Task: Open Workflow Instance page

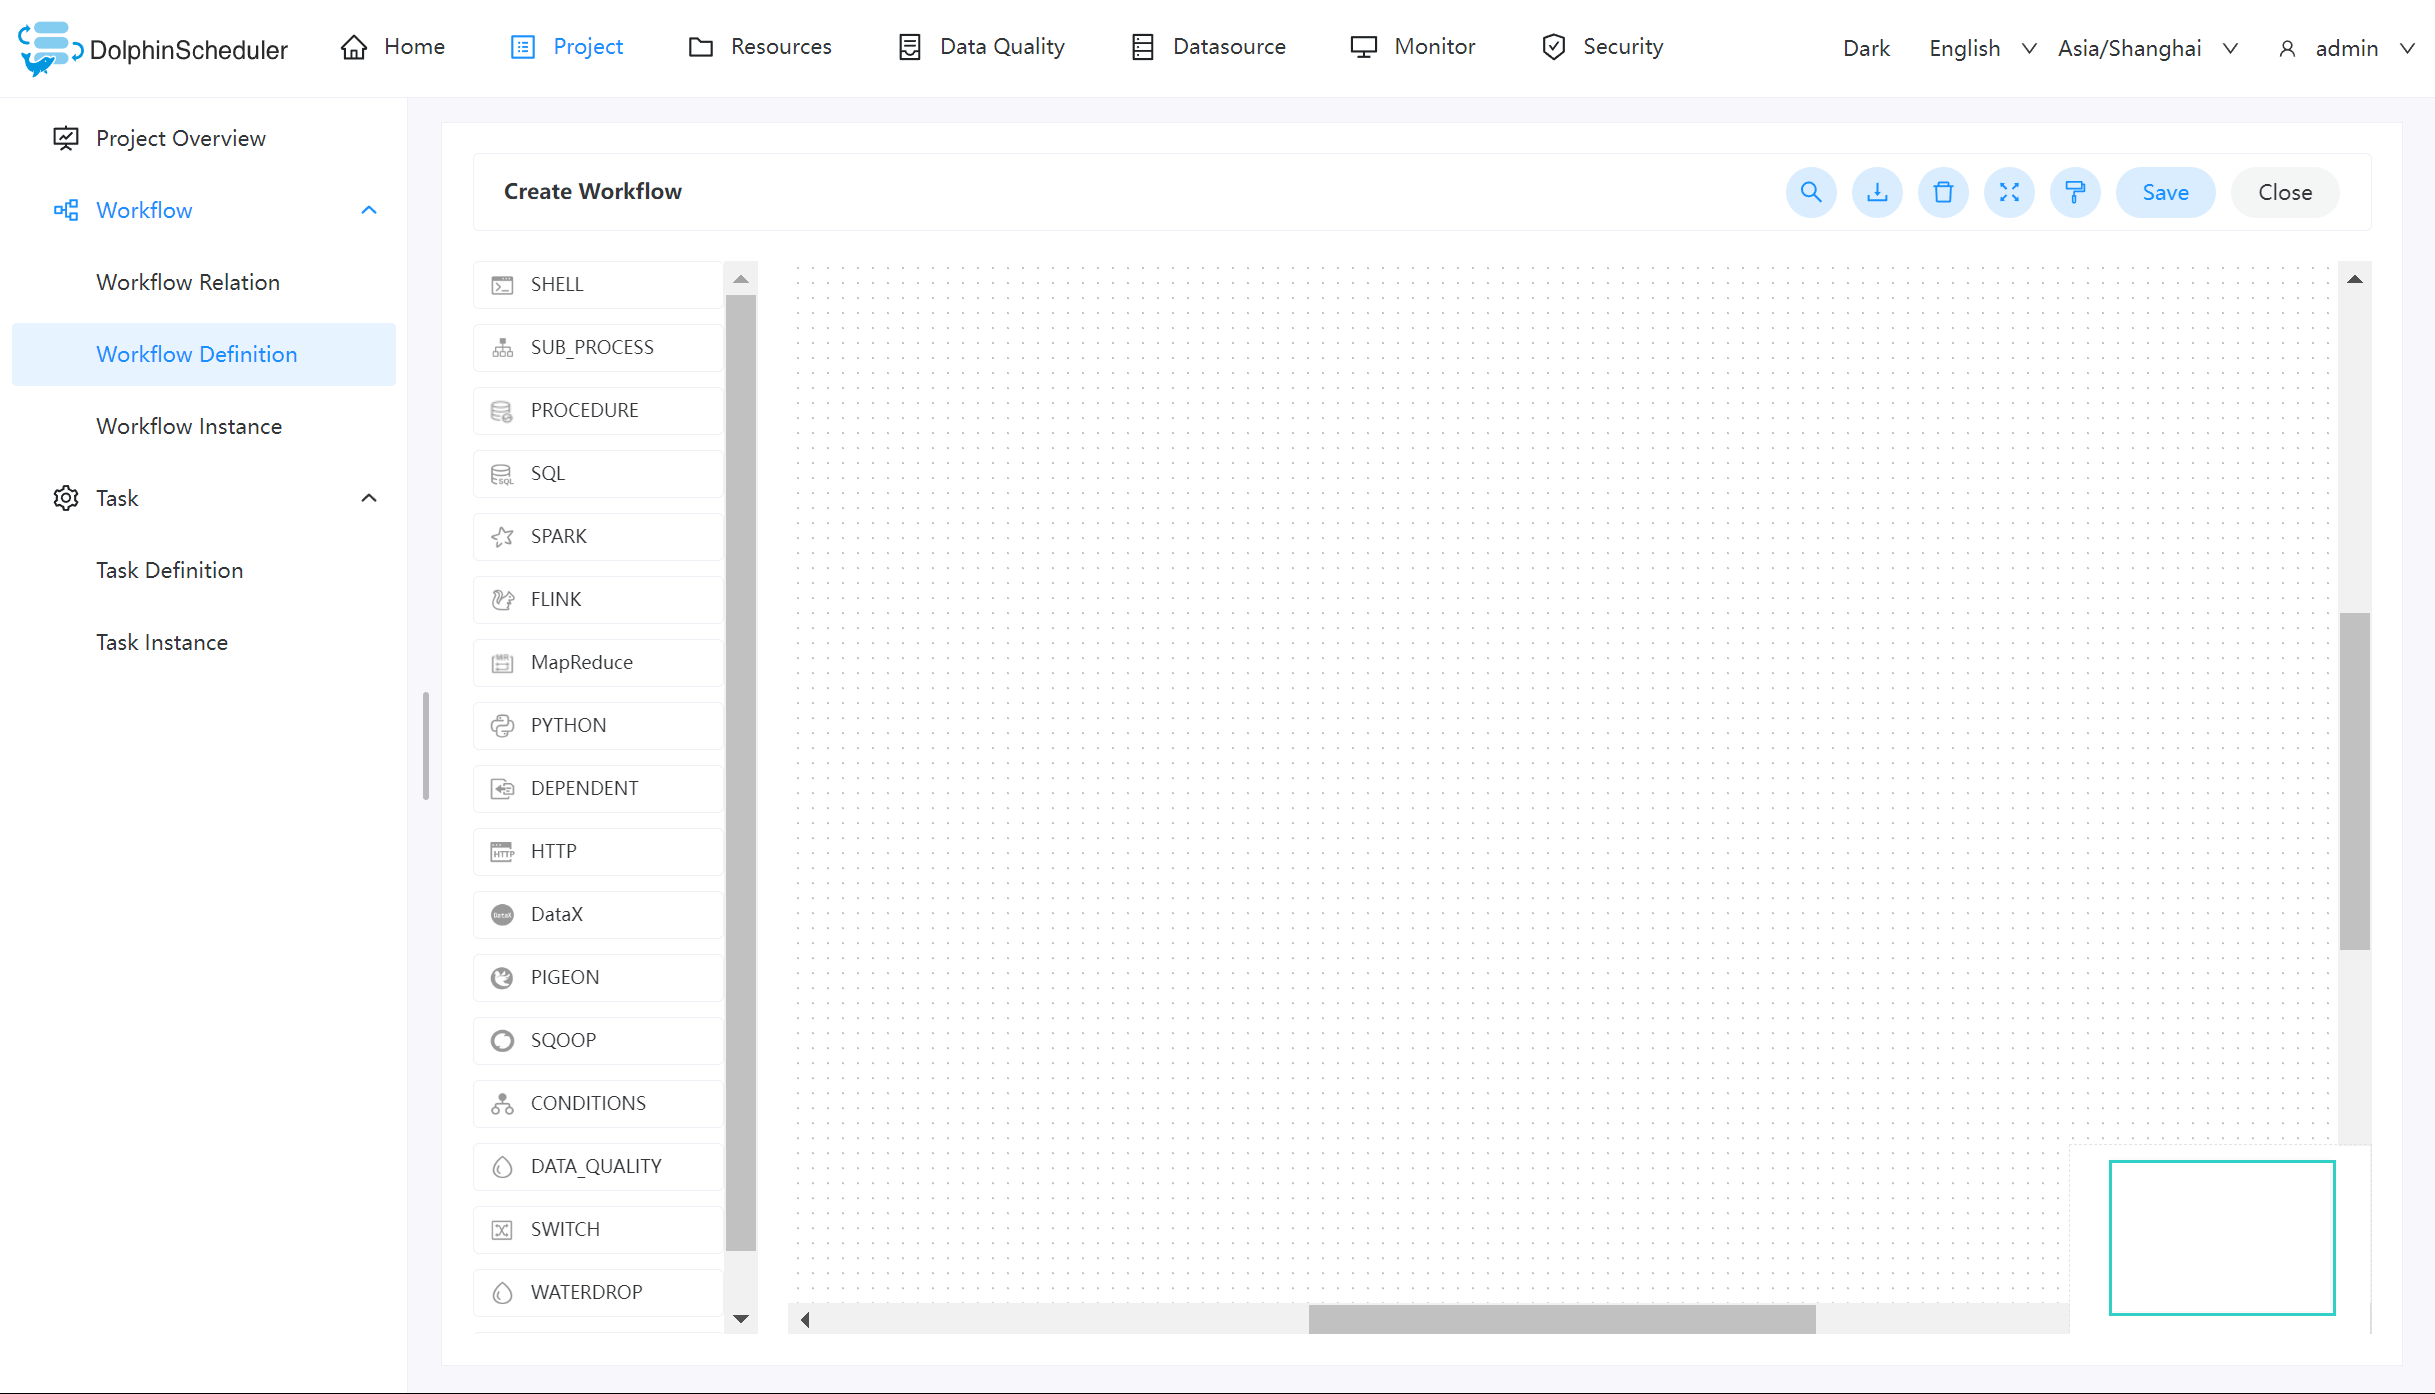Action: click(x=189, y=426)
